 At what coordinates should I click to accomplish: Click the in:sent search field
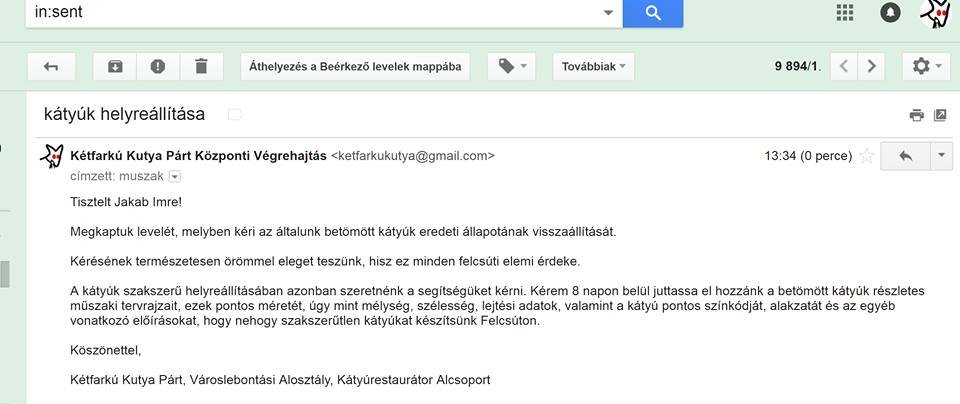[x=310, y=13]
